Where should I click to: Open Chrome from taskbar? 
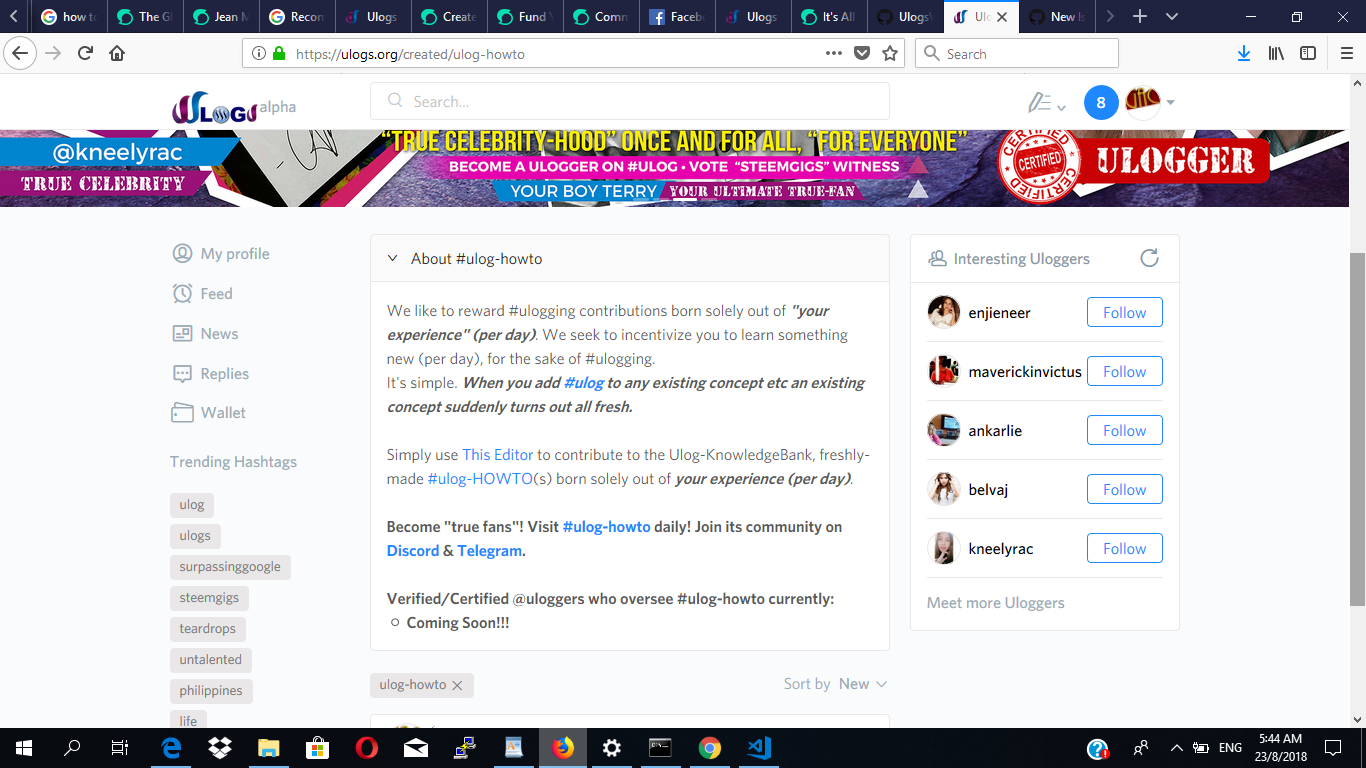(x=709, y=747)
